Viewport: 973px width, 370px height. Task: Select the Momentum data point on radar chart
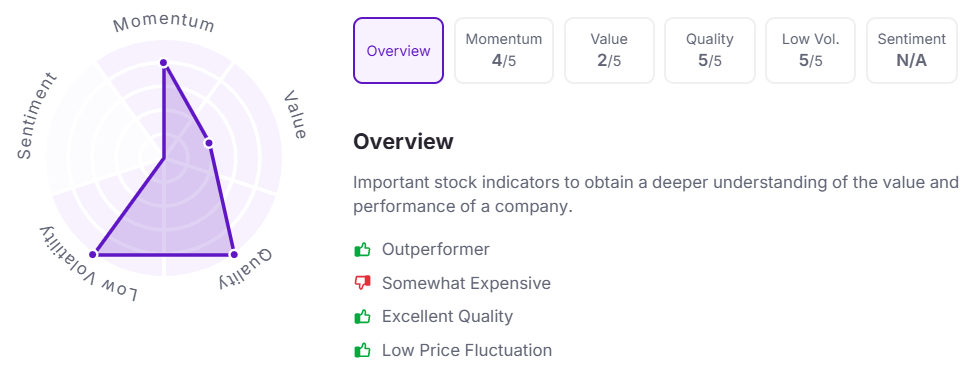point(164,63)
